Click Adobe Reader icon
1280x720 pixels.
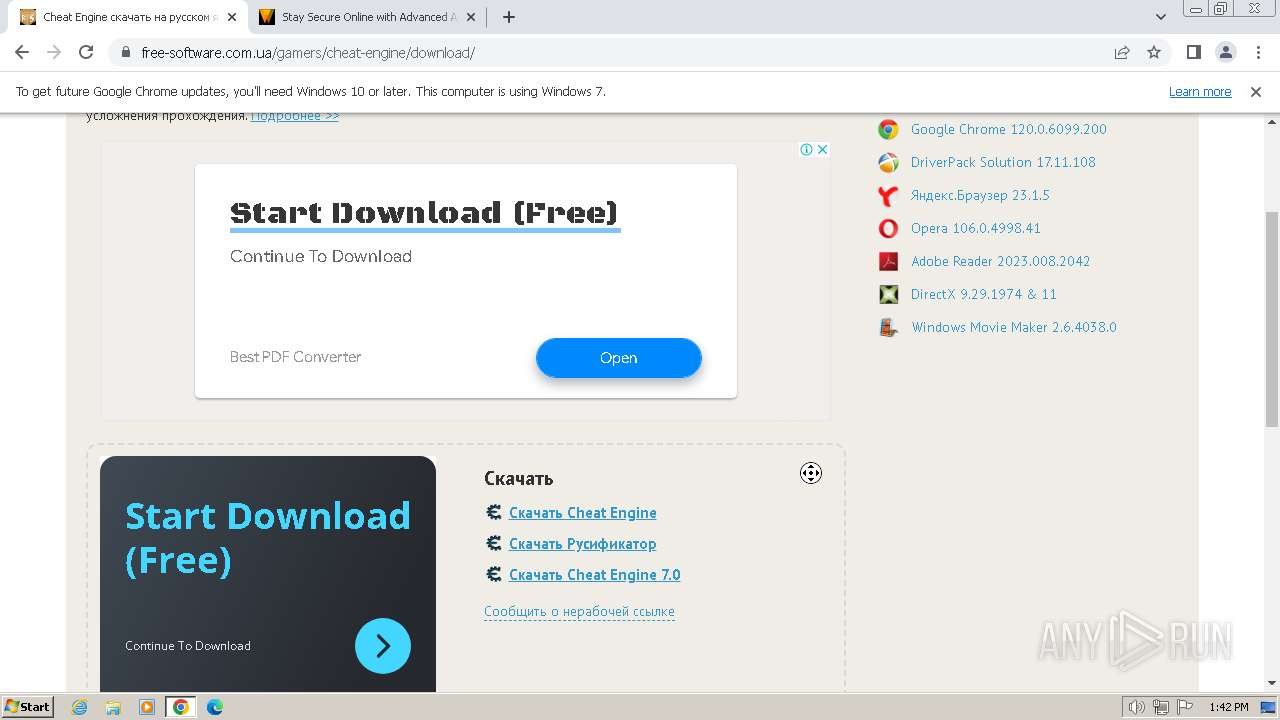[x=888, y=261]
